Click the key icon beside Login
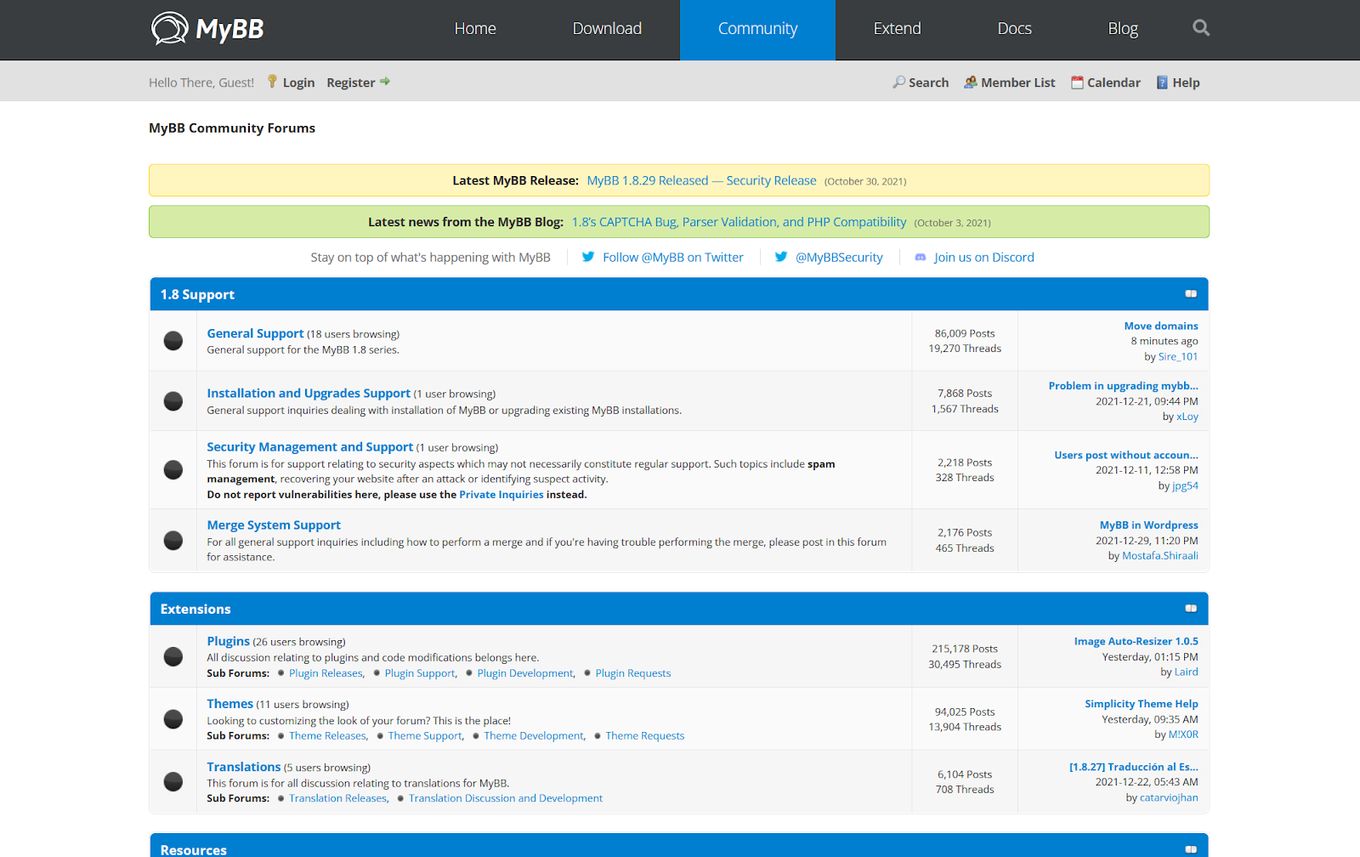This screenshot has height=857, width=1360. (272, 82)
